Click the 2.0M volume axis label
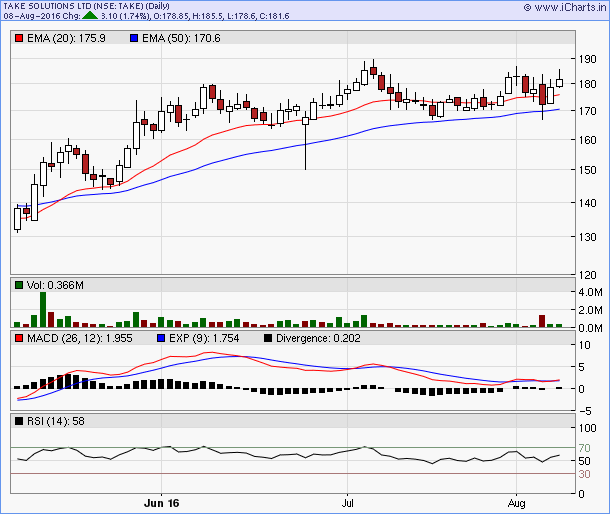 590,310
